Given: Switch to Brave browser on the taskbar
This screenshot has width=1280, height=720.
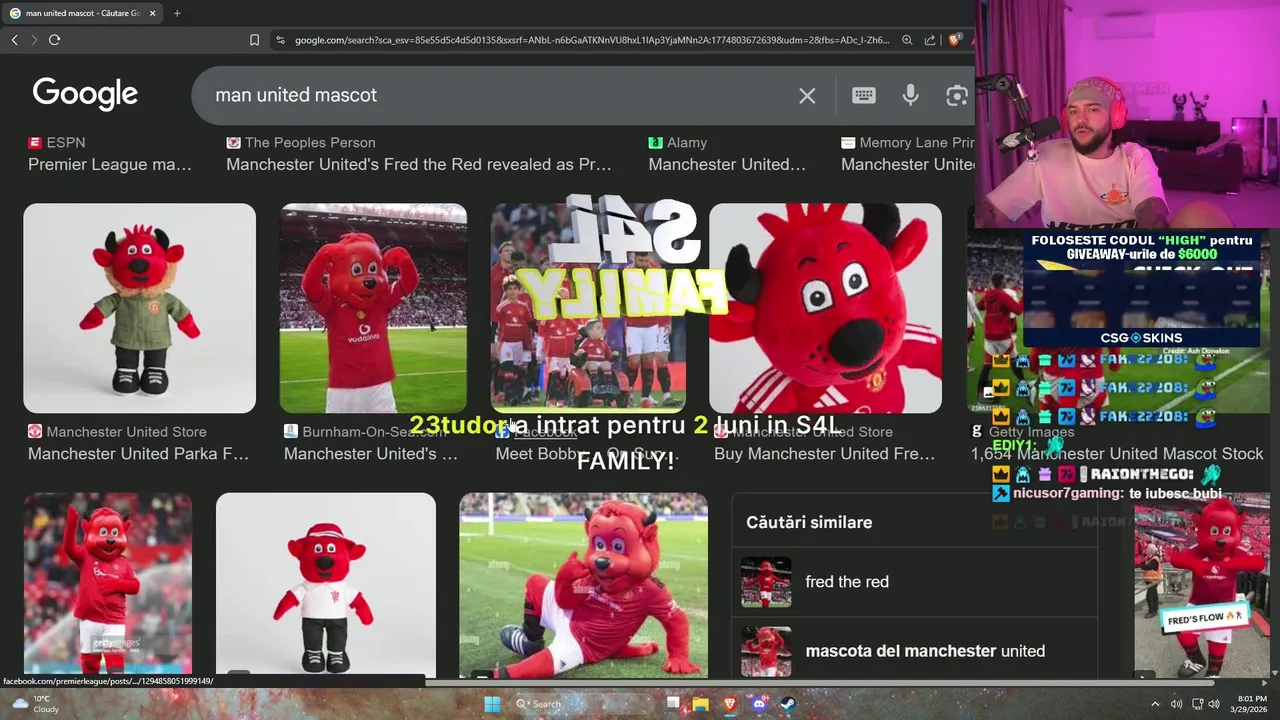Looking at the screenshot, I should [x=730, y=704].
